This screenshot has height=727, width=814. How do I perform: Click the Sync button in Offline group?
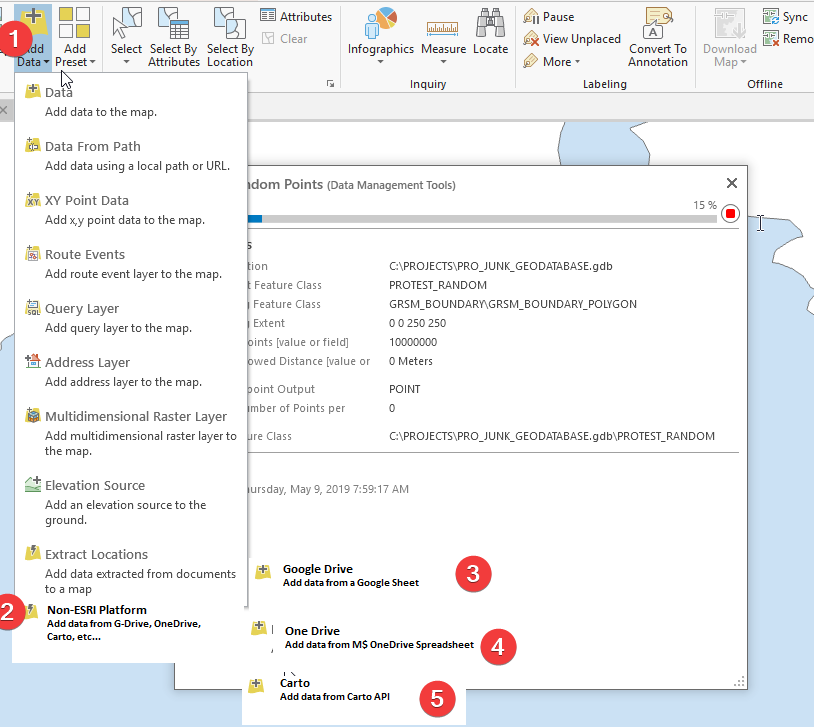tap(785, 17)
